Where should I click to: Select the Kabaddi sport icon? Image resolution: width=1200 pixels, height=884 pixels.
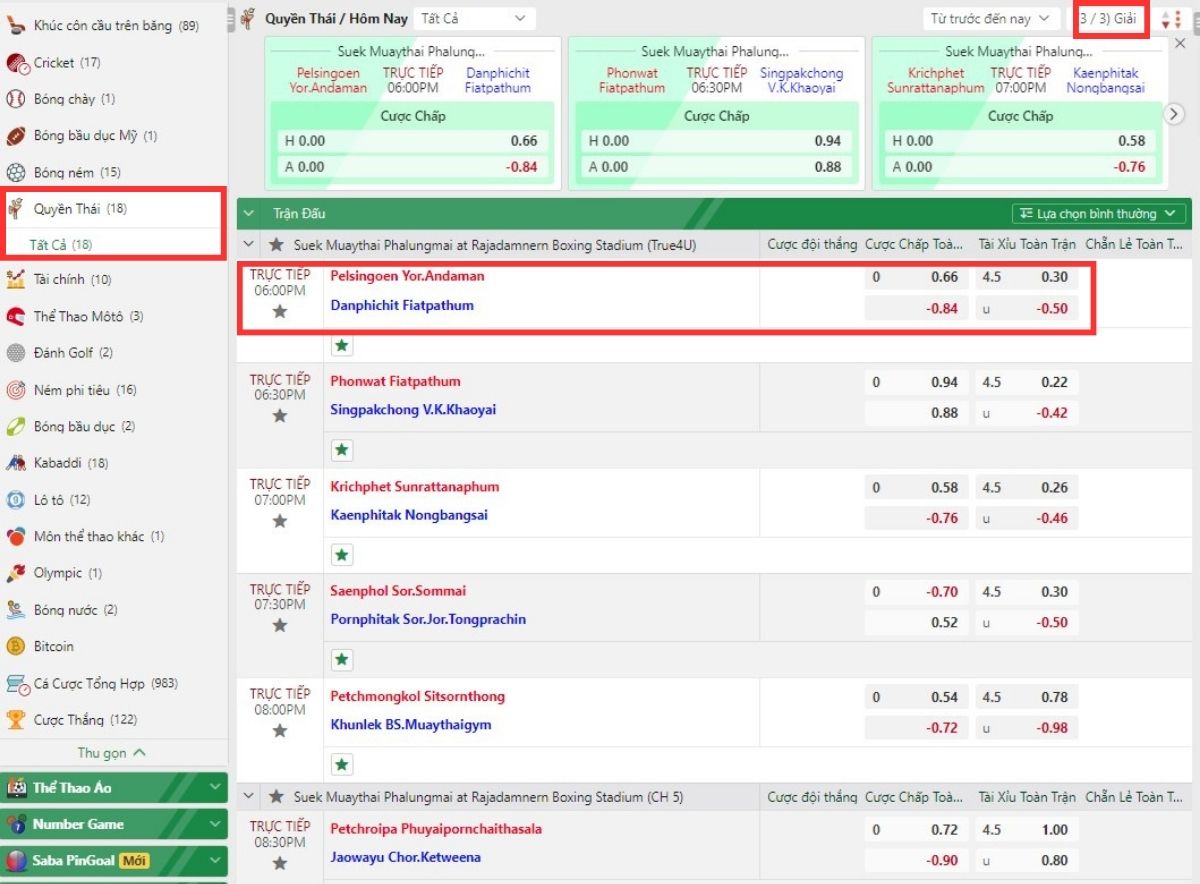pos(16,463)
